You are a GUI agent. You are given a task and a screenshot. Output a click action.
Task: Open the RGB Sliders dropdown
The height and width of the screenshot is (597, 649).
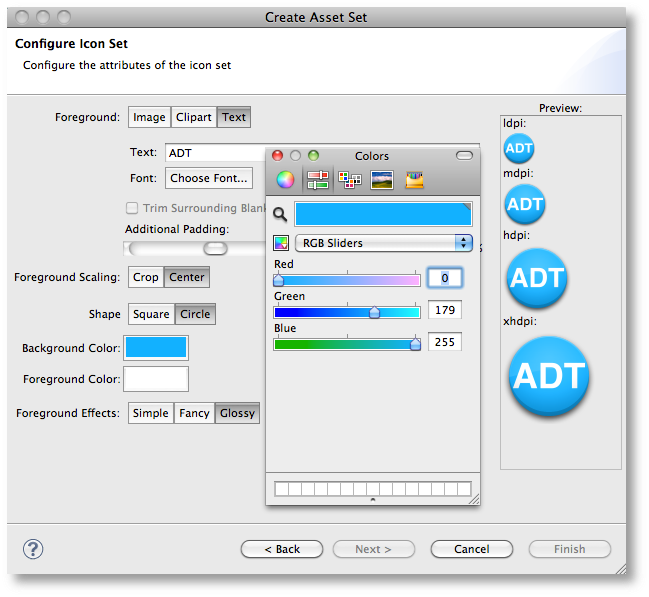[384, 243]
